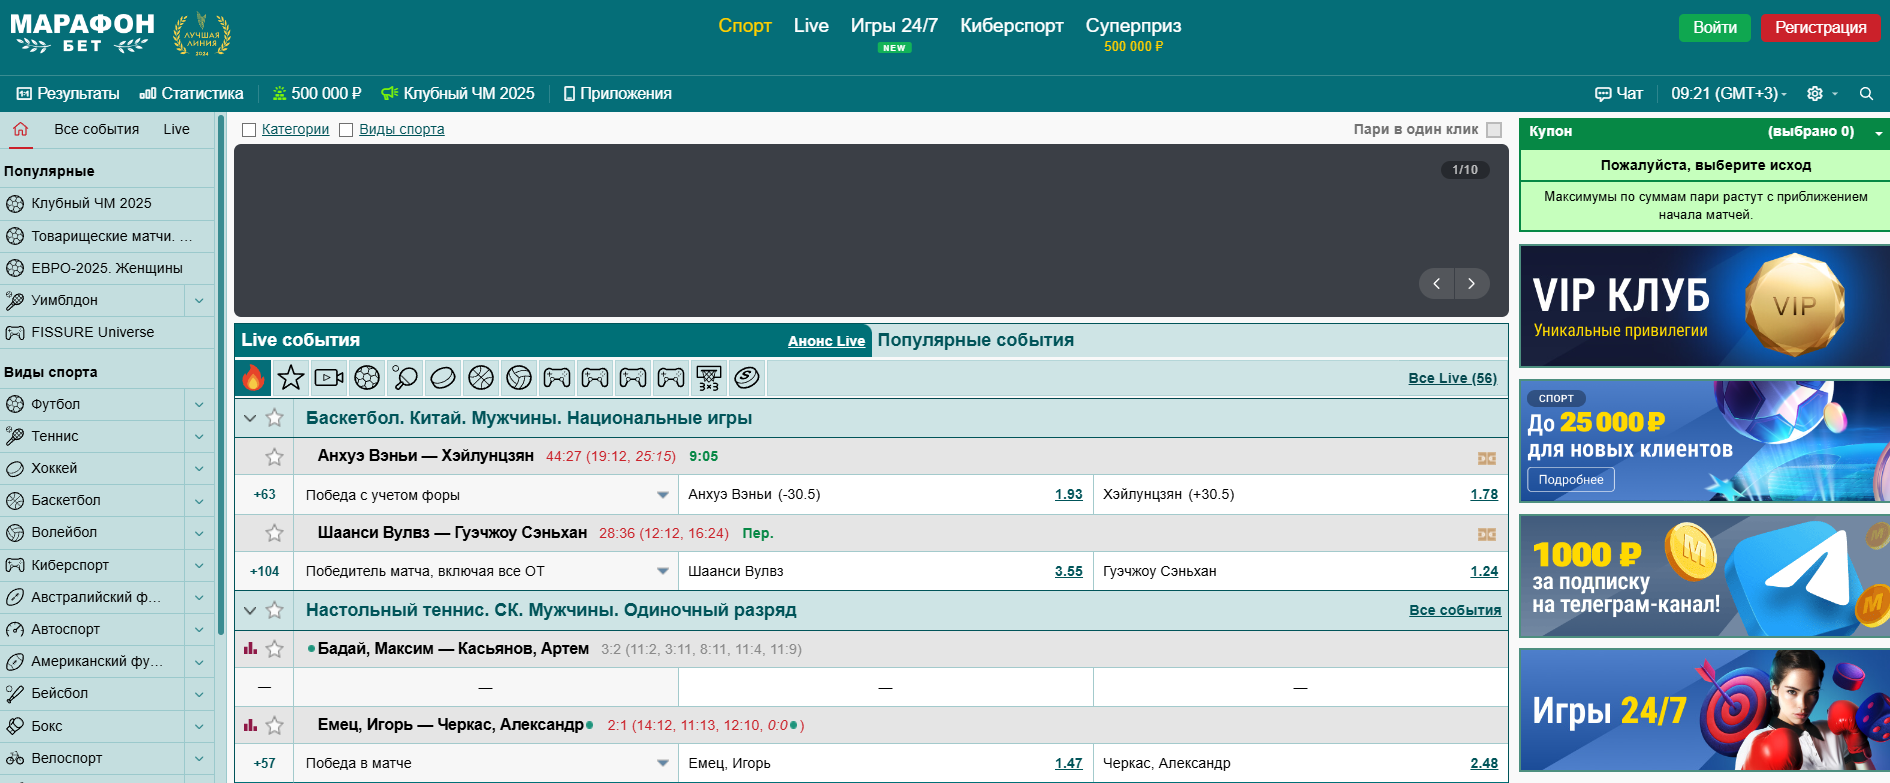Choose the 3x3 basketball hoop icon
This screenshot has width=1890, height=783.
709,378
